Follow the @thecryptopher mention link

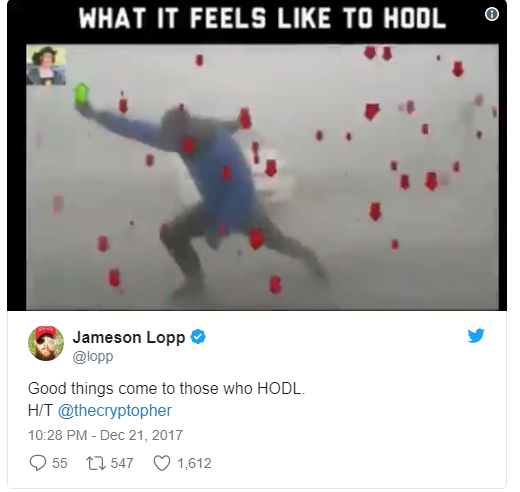[x=115, y=410]
